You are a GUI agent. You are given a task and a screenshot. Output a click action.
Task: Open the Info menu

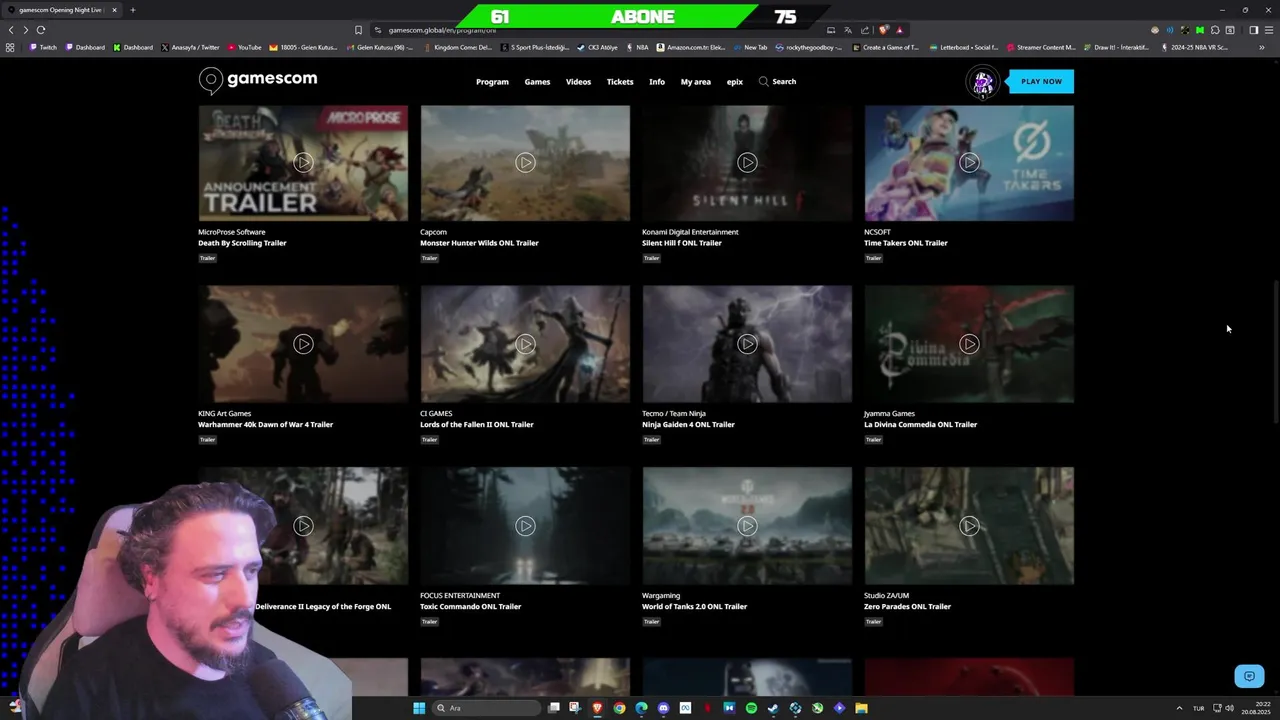click(657, 82)
